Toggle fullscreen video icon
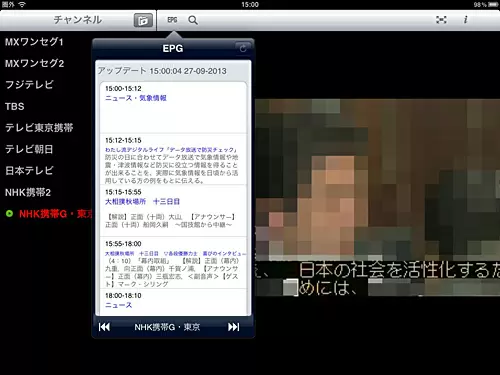500x375 pixels. [441, 20]
